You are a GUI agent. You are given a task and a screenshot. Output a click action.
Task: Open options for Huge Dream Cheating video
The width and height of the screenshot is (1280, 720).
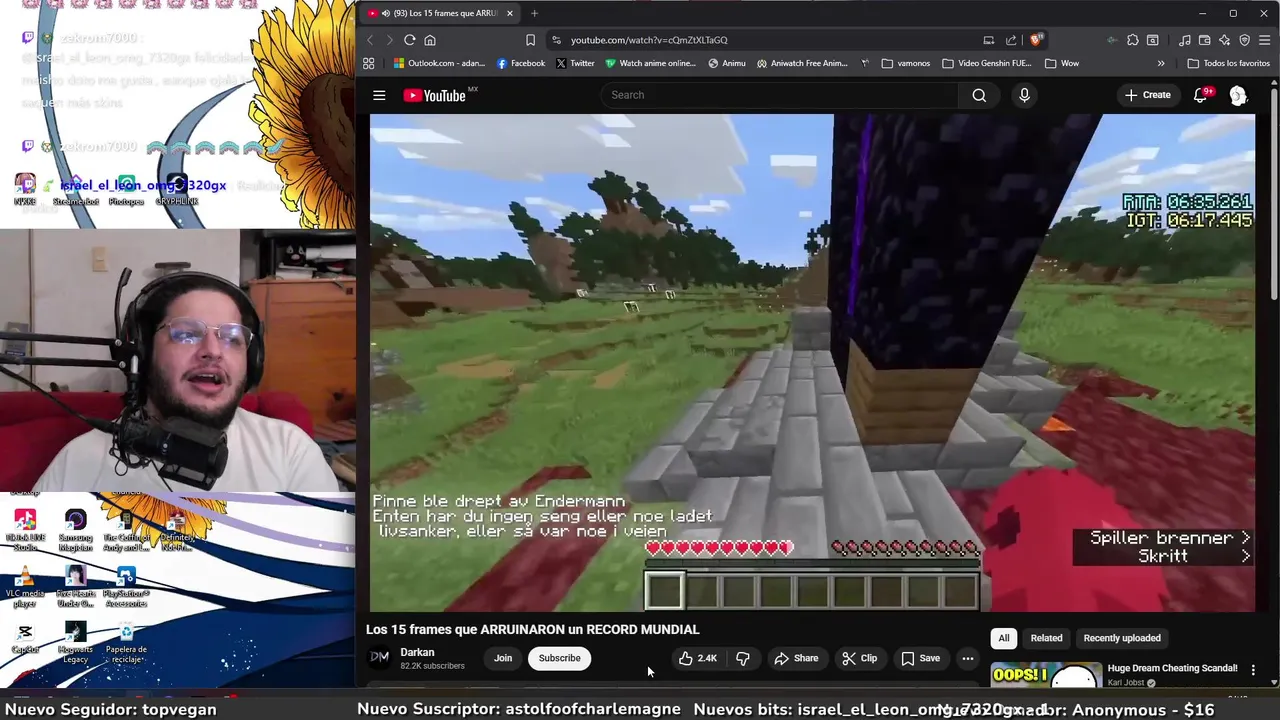point(1253,671)
